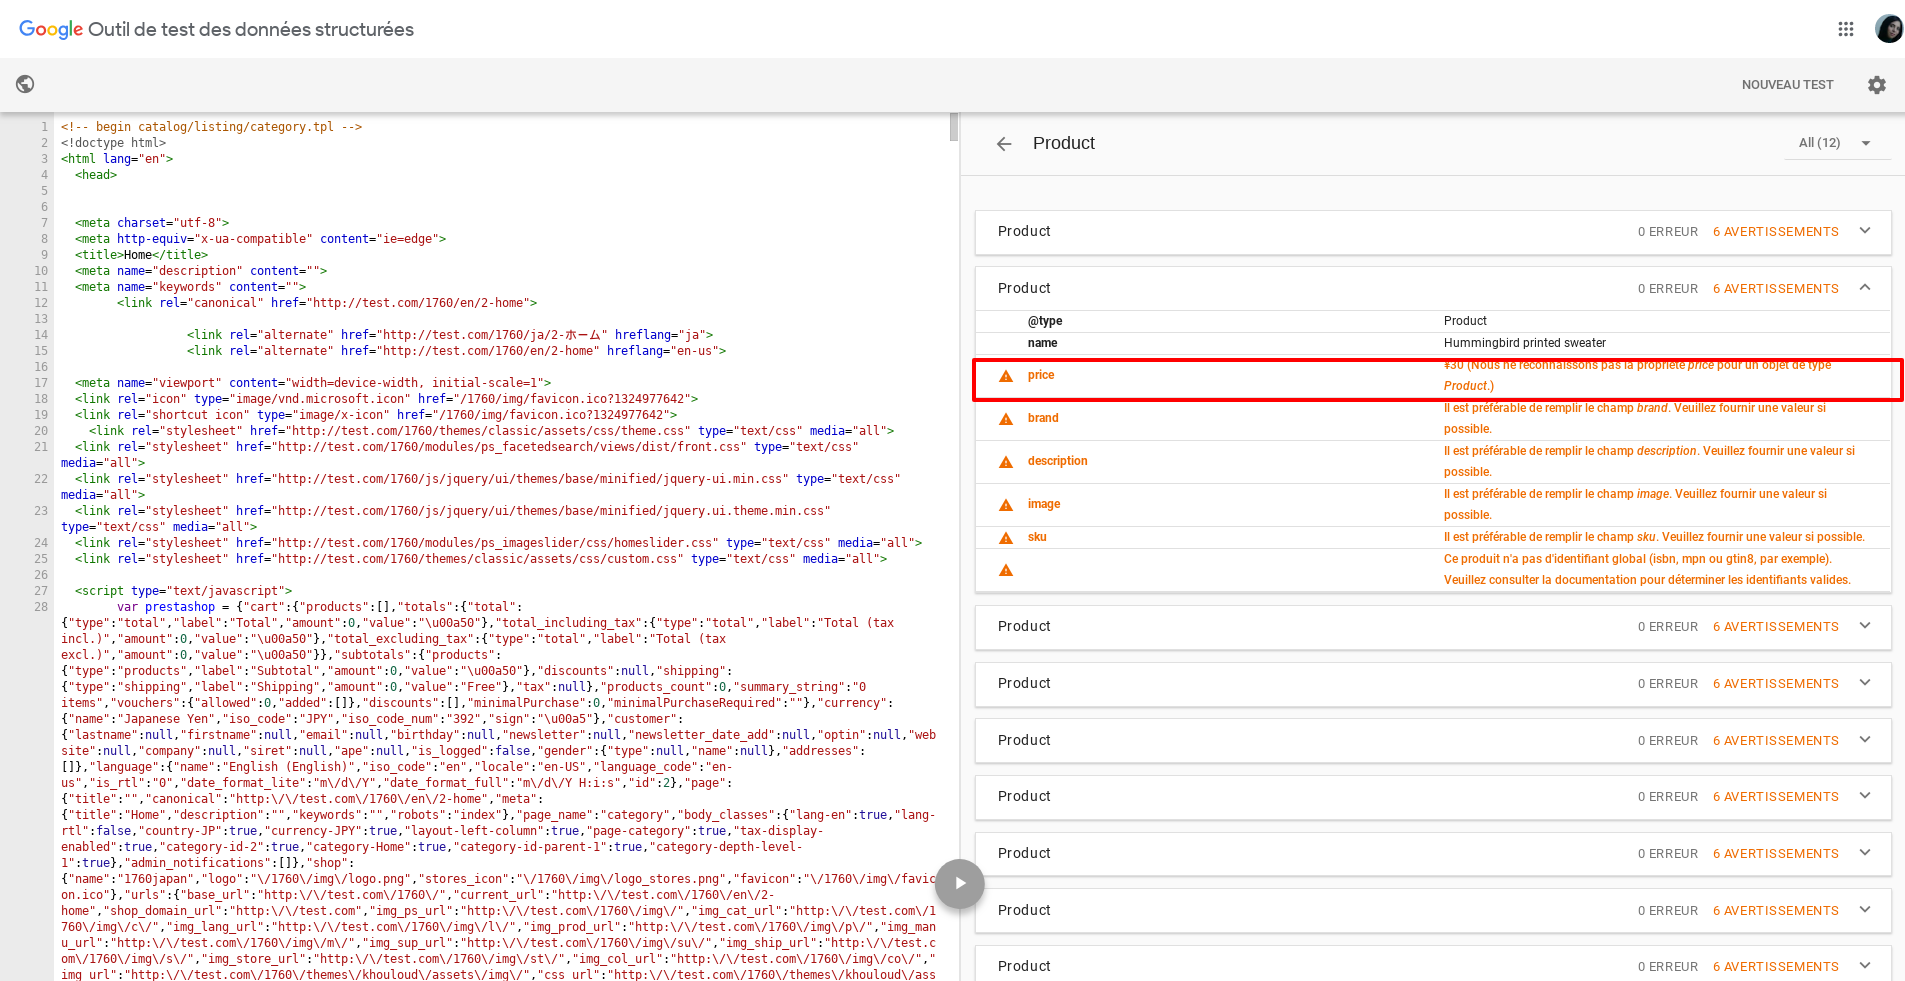Click the warning icon next to brand
Viewport: 1905px width, 981px height.
(1006, 419)
